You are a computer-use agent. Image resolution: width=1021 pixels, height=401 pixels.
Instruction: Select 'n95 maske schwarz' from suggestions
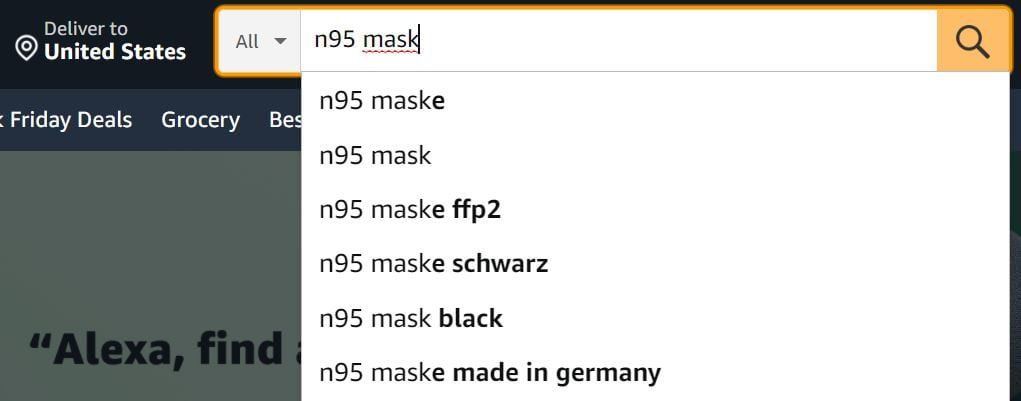[655, 264]
